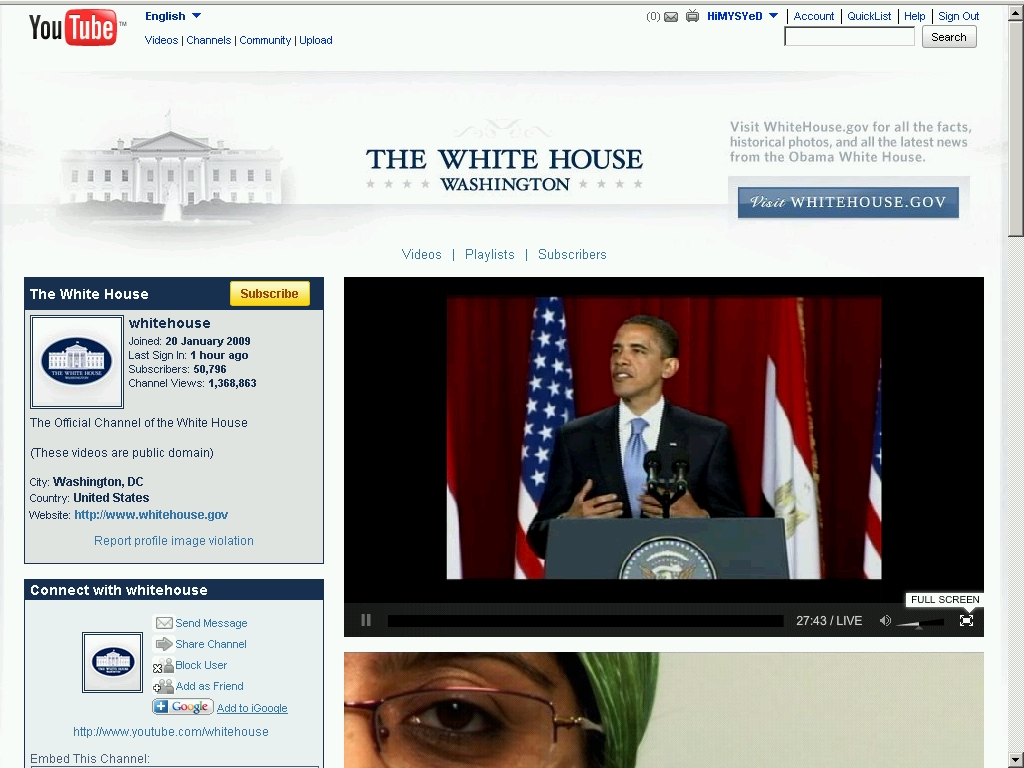The height and width of the screenshot is (768, 1024).
Task: Open the English language dropdown
Action: tap(173, 16)
